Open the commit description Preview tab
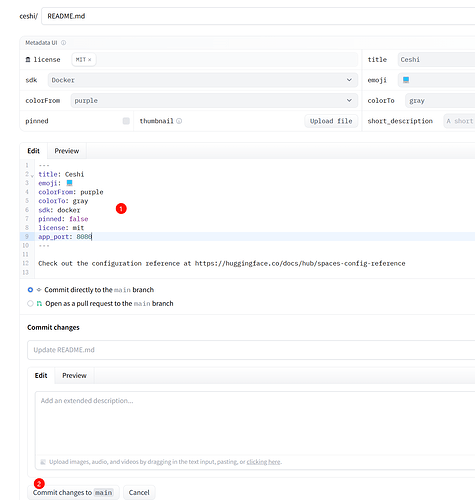 coord(74,375)
